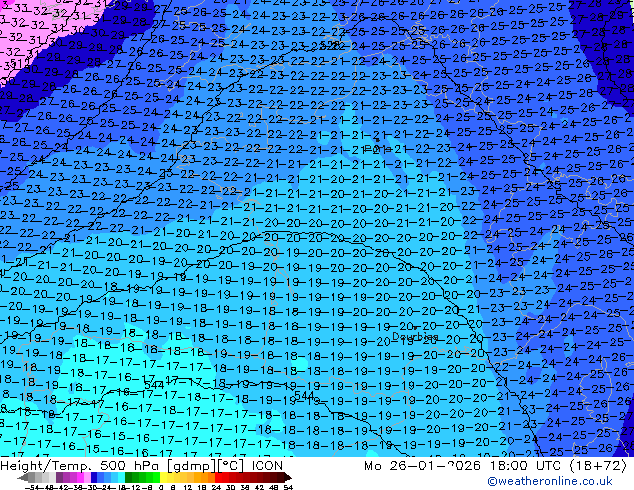
Task: Click the yellow 0 degree legend swatch
Action: [163, 477]
